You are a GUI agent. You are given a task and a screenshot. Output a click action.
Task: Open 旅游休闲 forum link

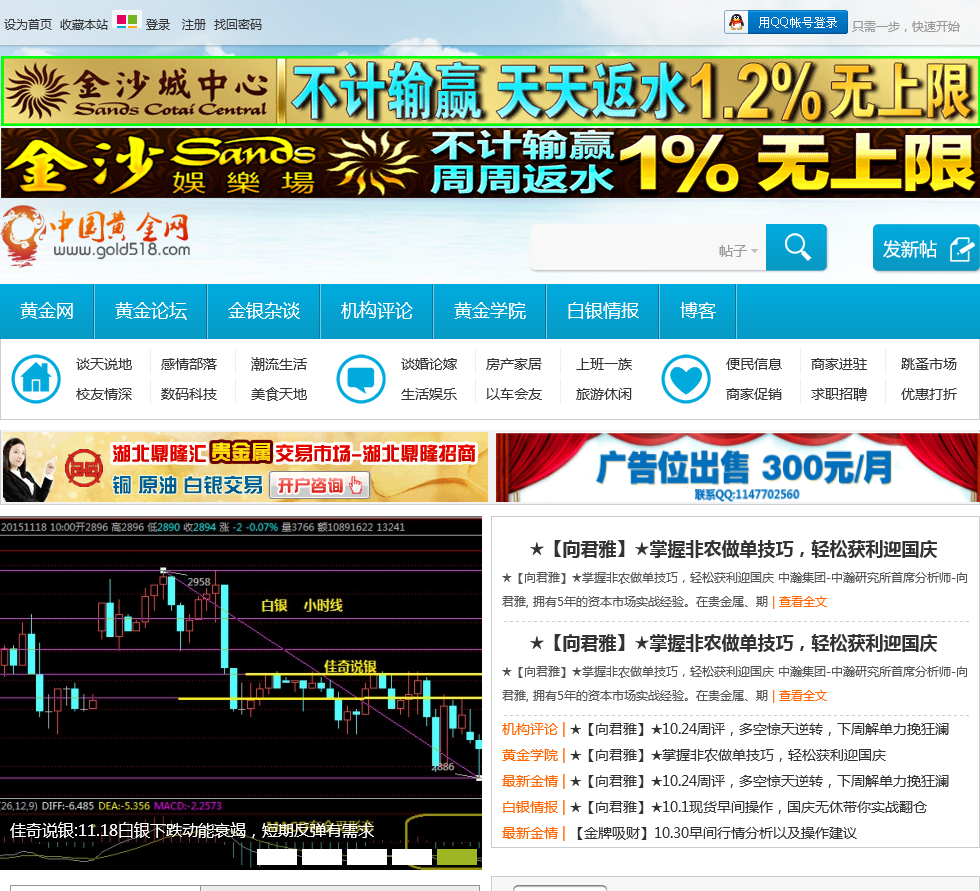coord(604,394)
